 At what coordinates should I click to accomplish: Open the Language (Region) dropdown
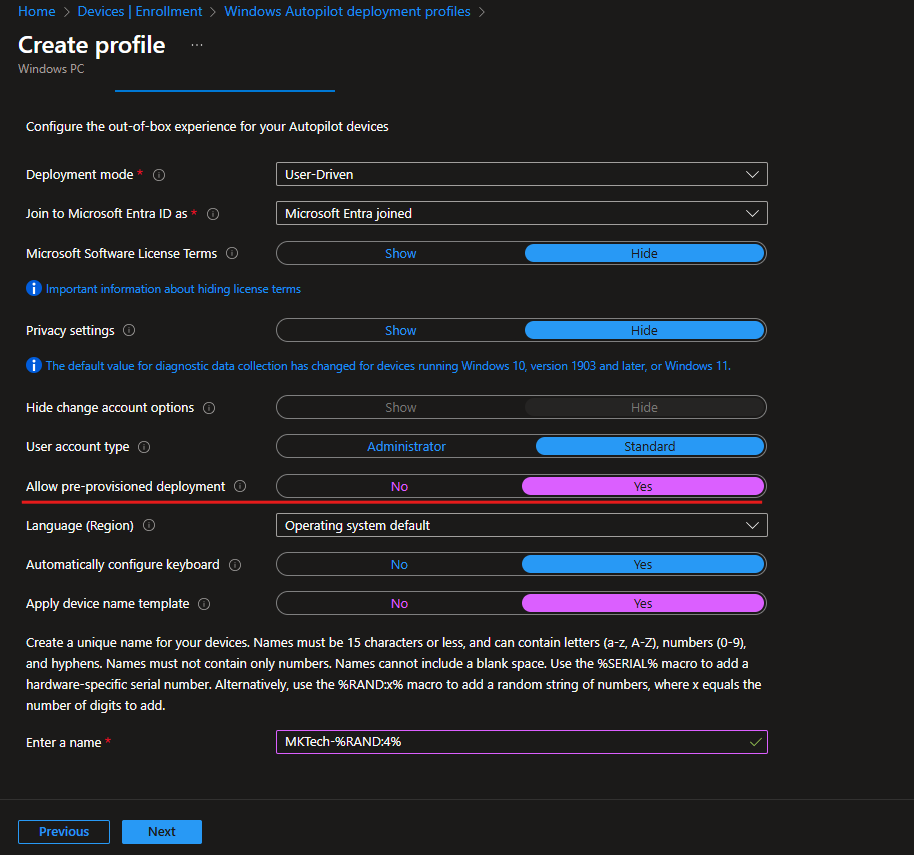(x=521, y=525)
